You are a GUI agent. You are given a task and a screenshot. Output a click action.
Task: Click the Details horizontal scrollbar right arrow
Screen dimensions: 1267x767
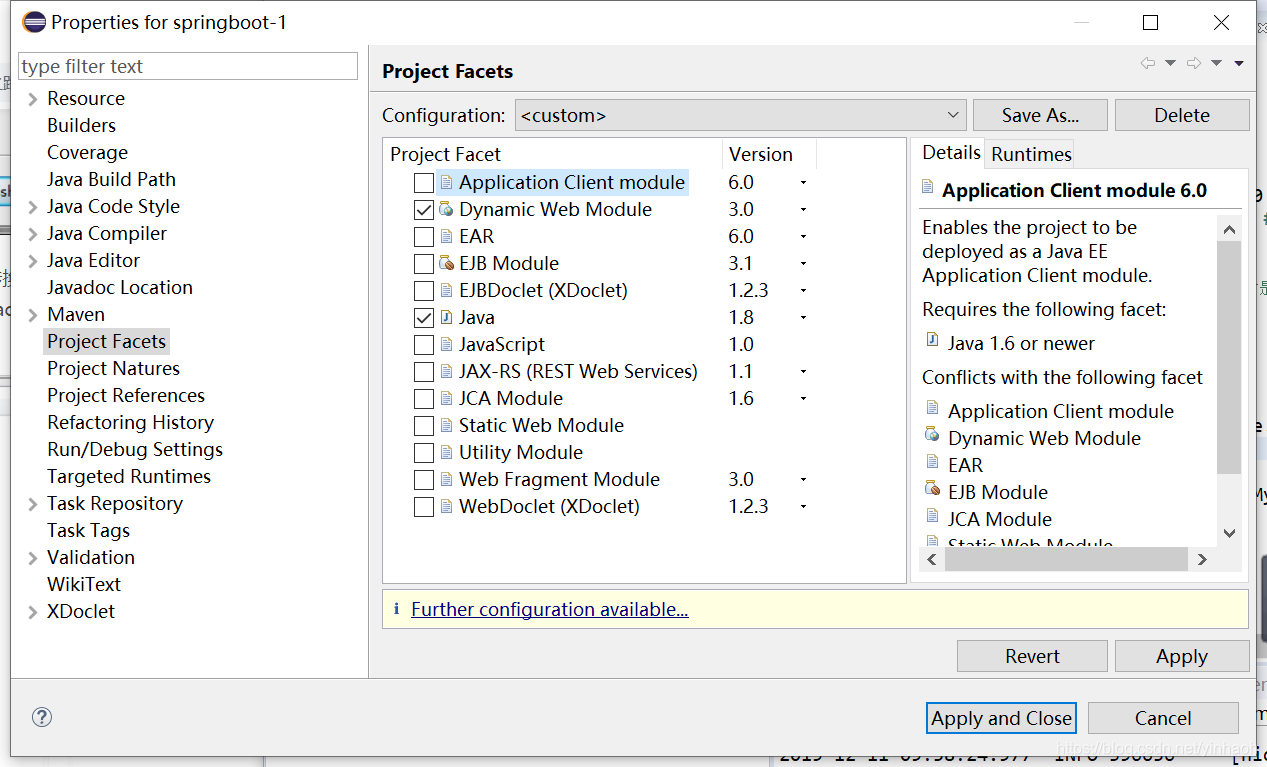tap(1202, 559)
